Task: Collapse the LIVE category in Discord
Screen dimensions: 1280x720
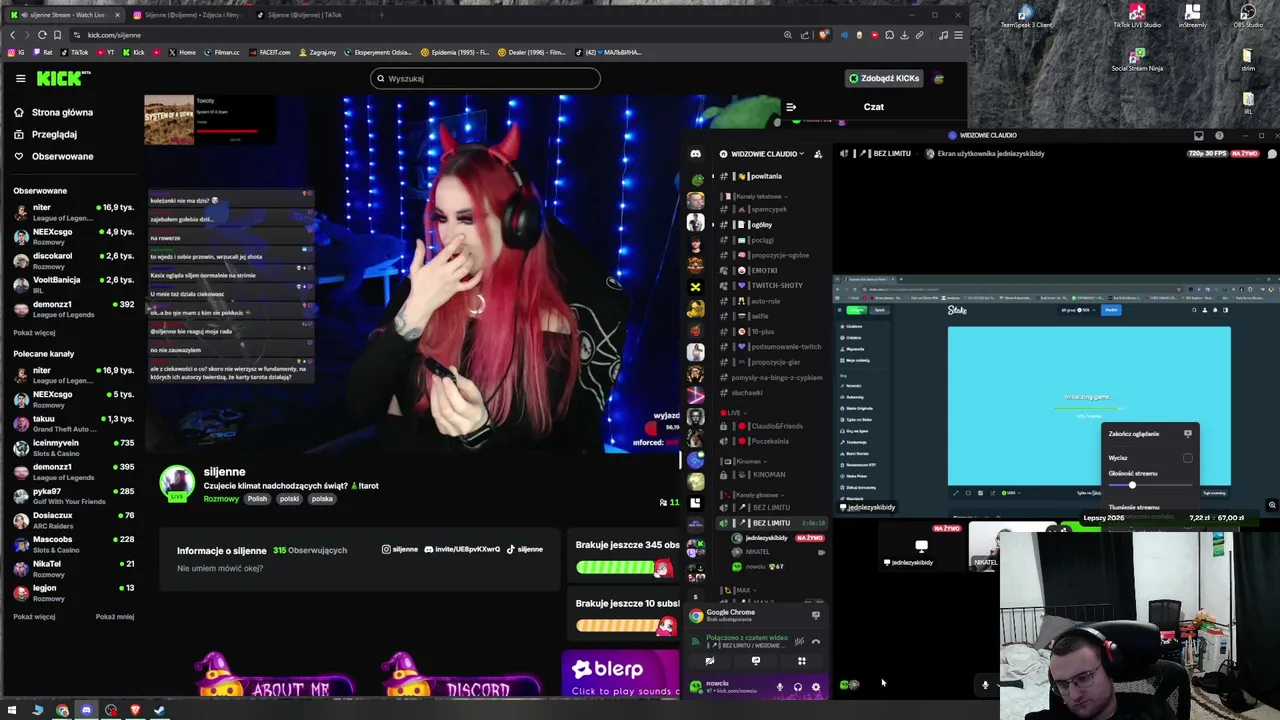Action: 732,412
